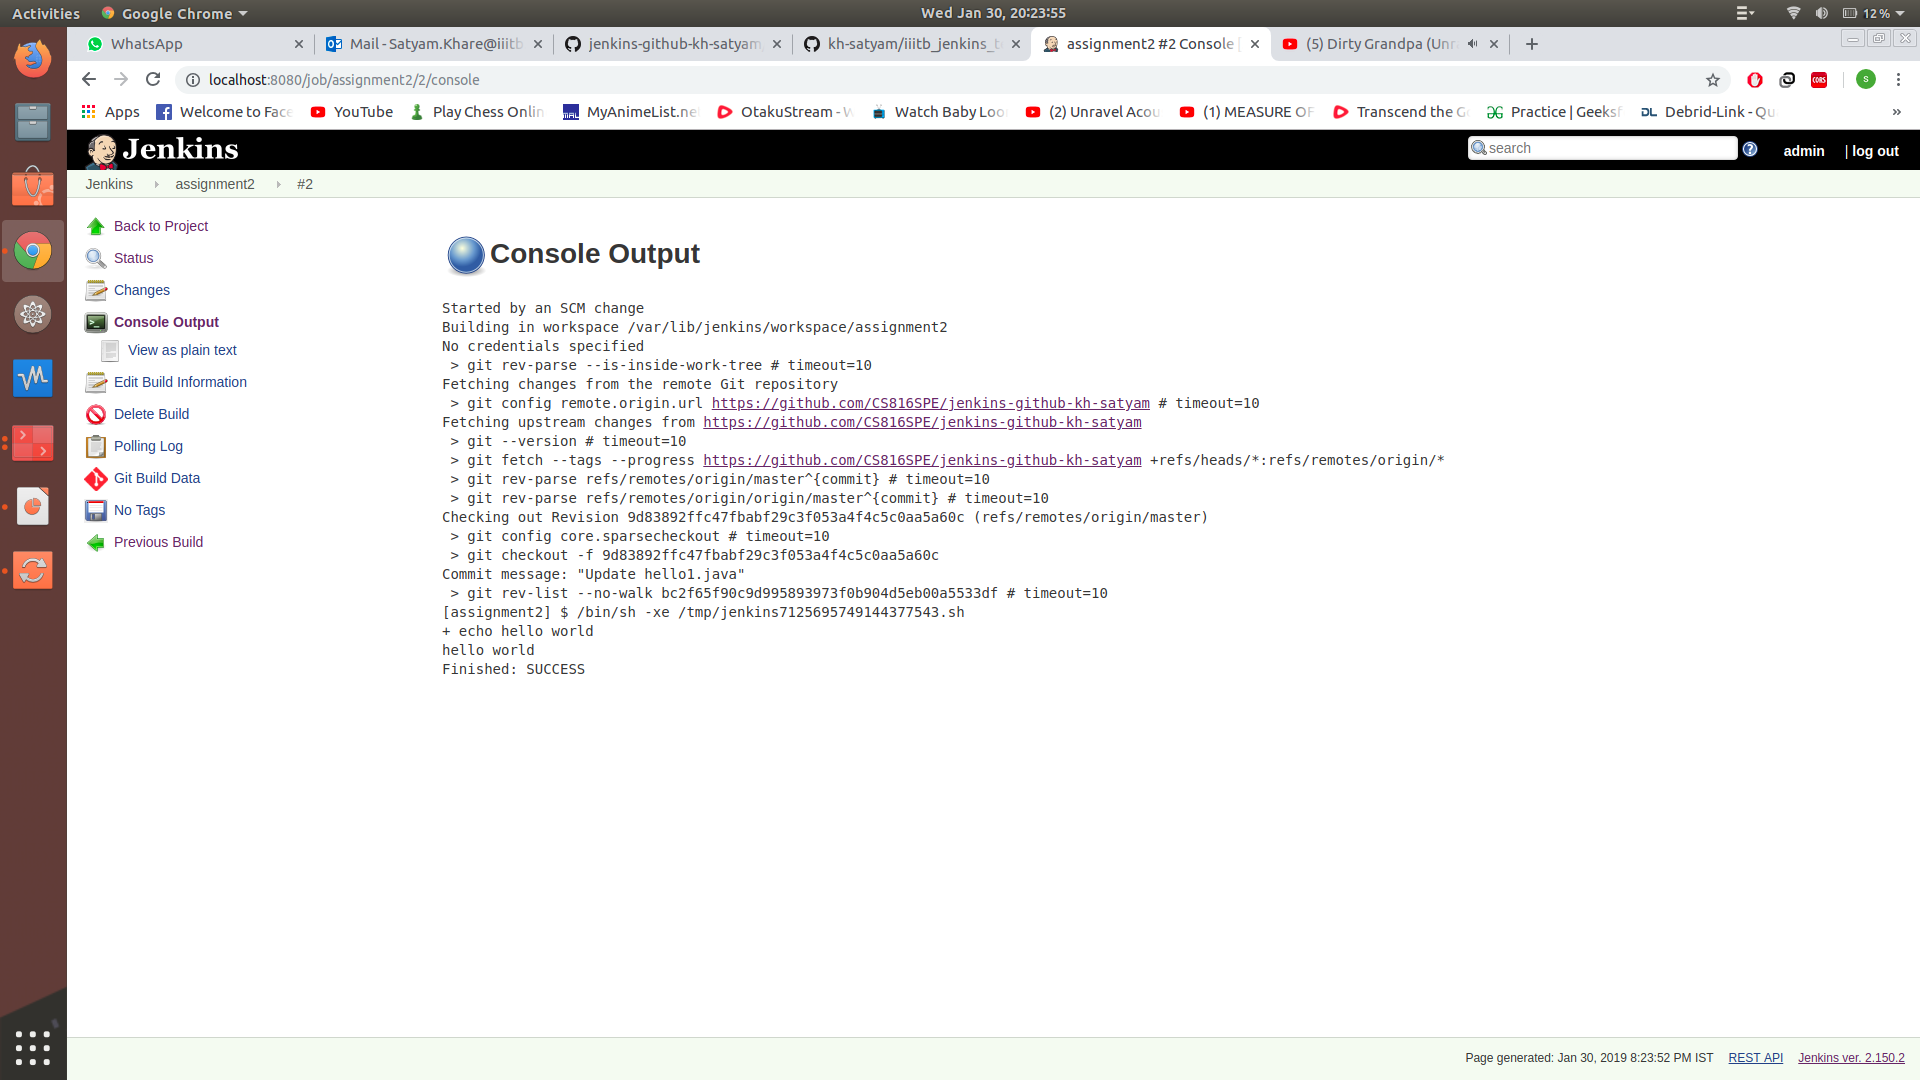Expand the assignment2 breadcrumb dropdown arrow
The image size is (1920, 1080).
pyautogui.click(x=278, y=185)
